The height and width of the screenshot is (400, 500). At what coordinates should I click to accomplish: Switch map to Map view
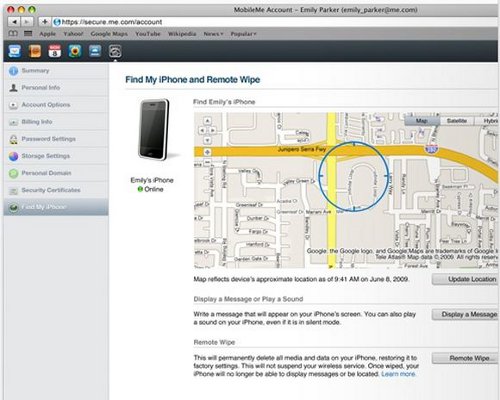pos(422,121)
